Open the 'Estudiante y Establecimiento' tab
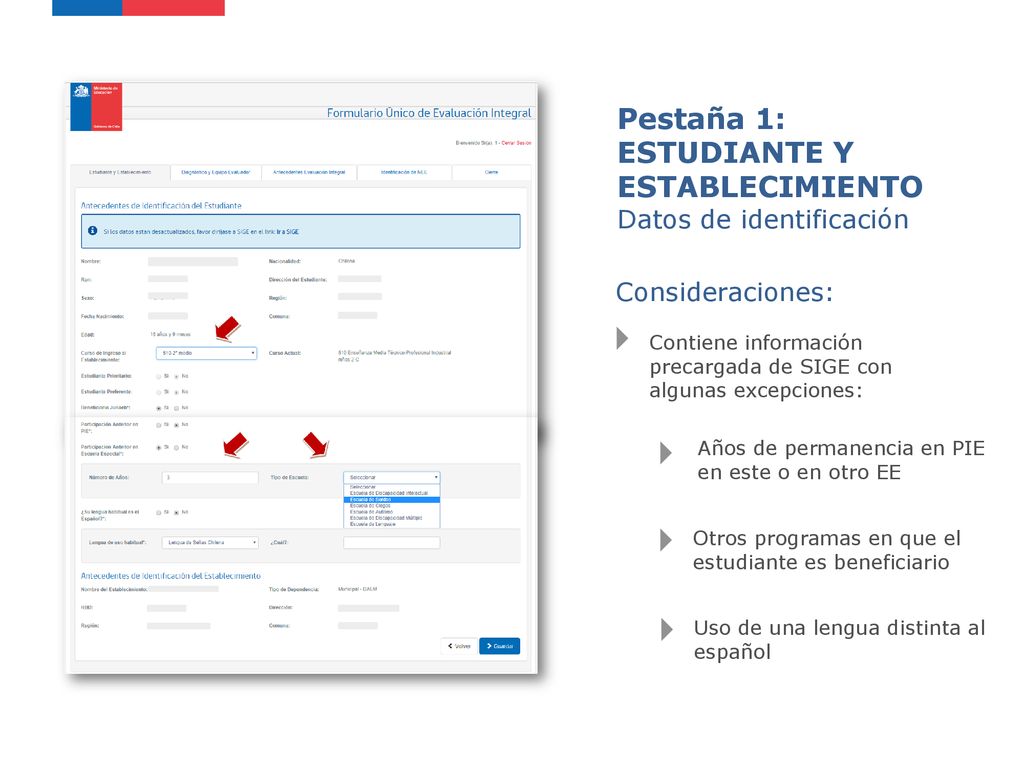Screen dimensions: 1024x768 (120, 172)
